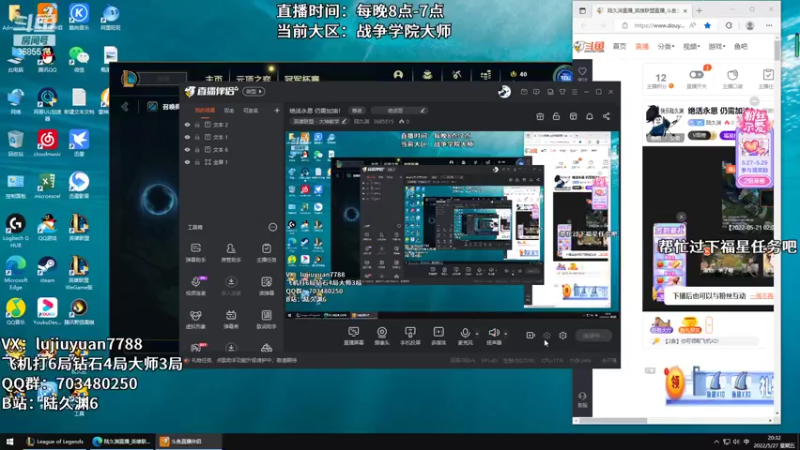Add a 手机投屏 phone casting source
The width and height of the screenshot is (800, 450).
pos(410,336)
